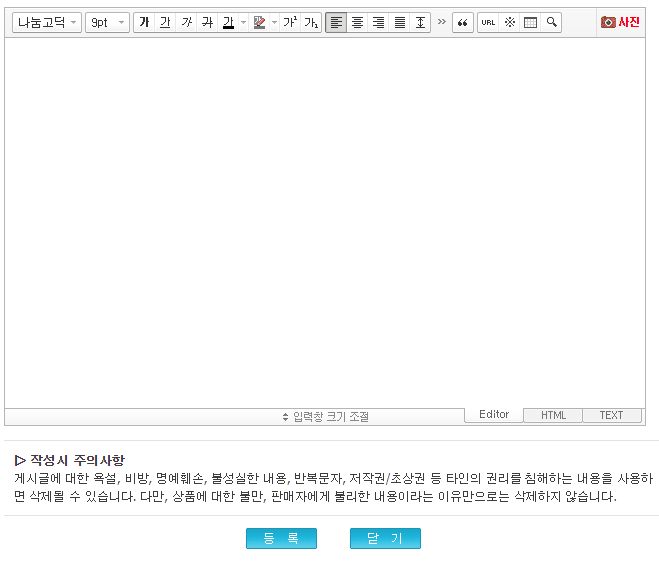This screenshot has height=563, width=659.
Task: Insert a quotation block
Action: point(462,22)
